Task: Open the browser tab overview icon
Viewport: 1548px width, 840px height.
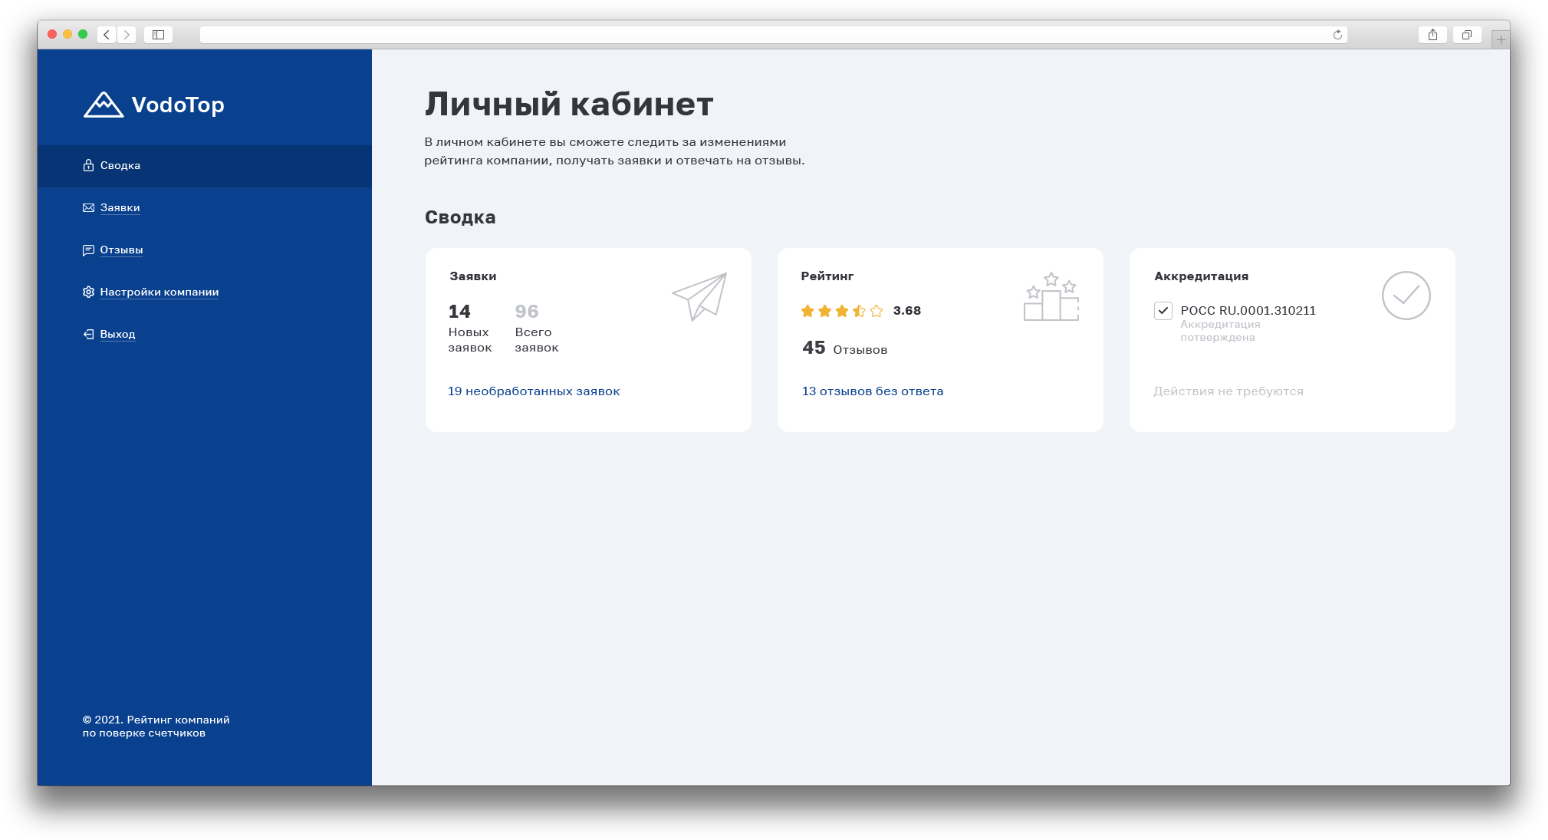Action: 1467,35
